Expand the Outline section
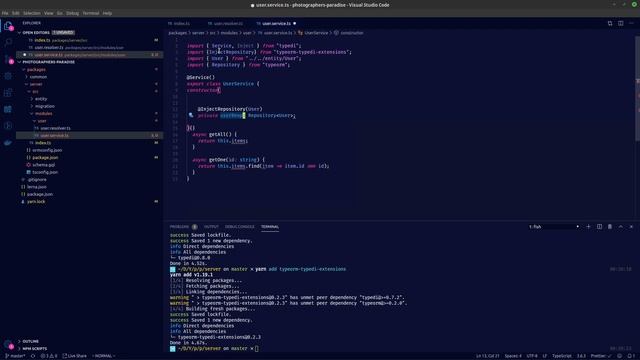Screen dimensions: 640x360 (x=31, y=341)
